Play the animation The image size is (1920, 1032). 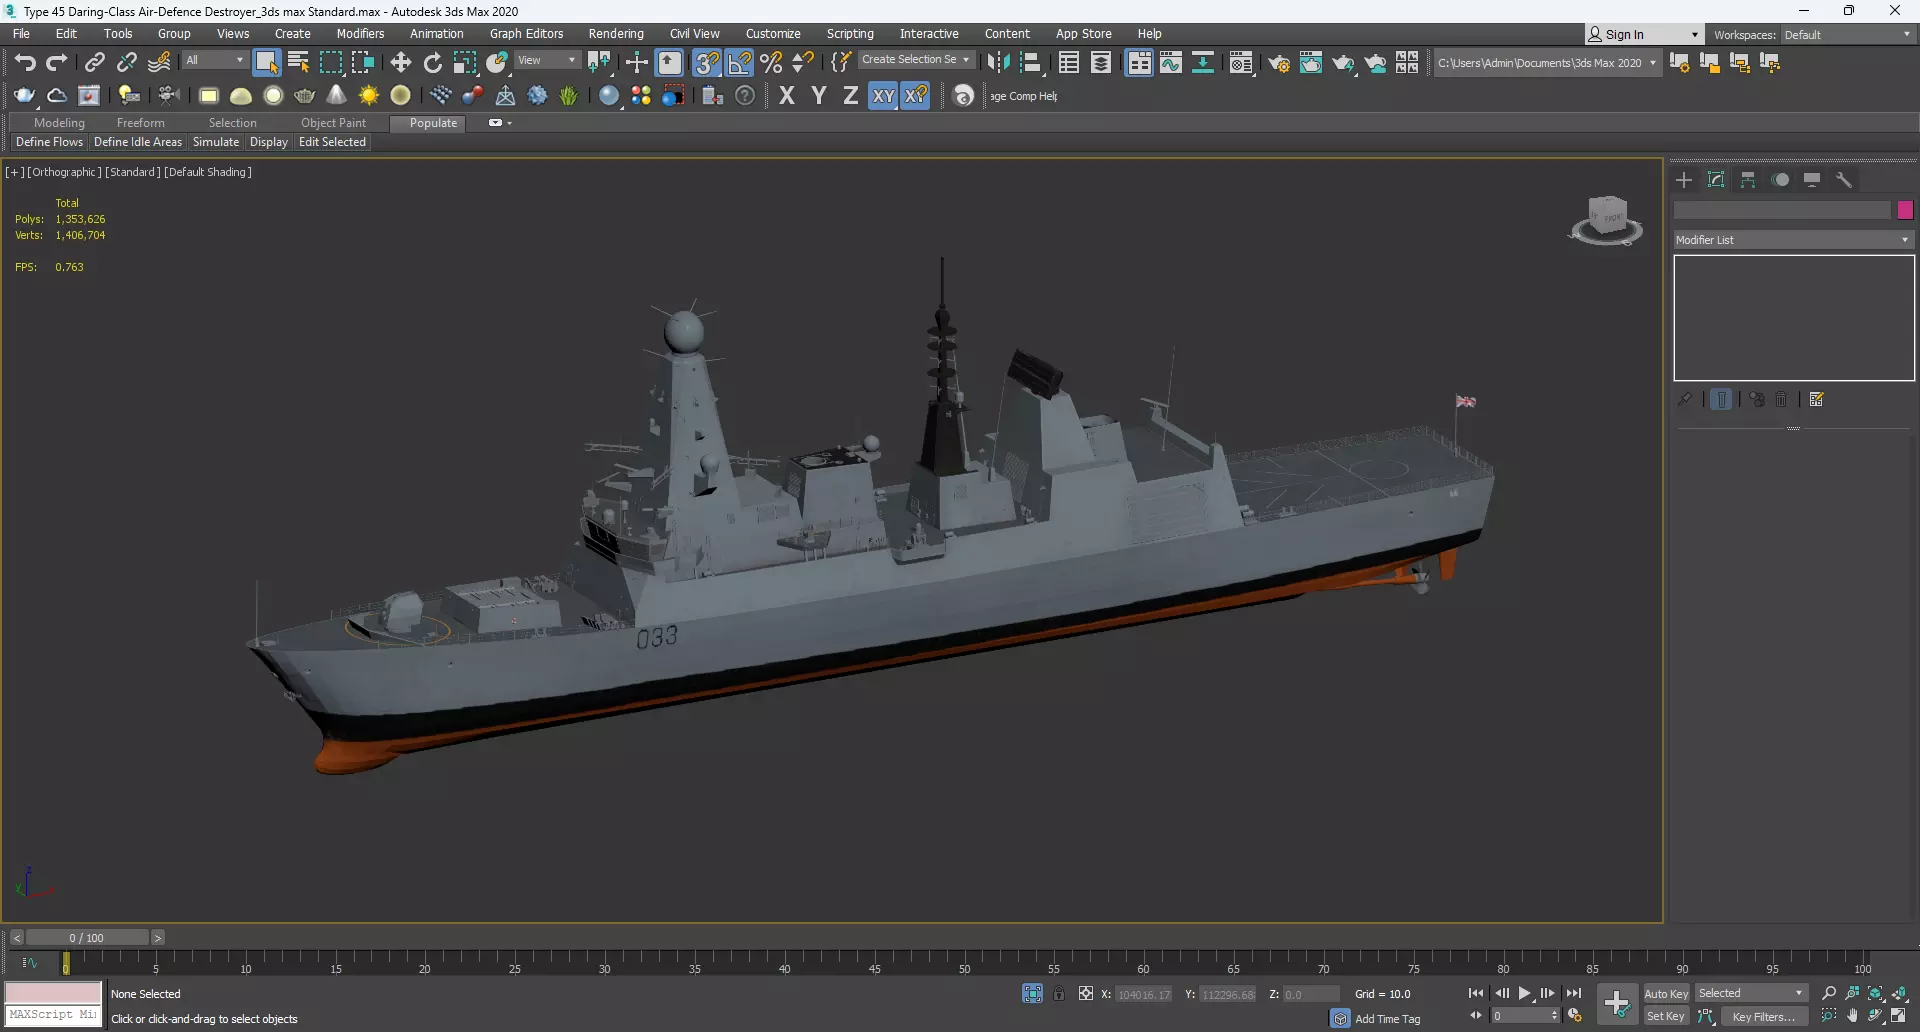[1525, 993]
